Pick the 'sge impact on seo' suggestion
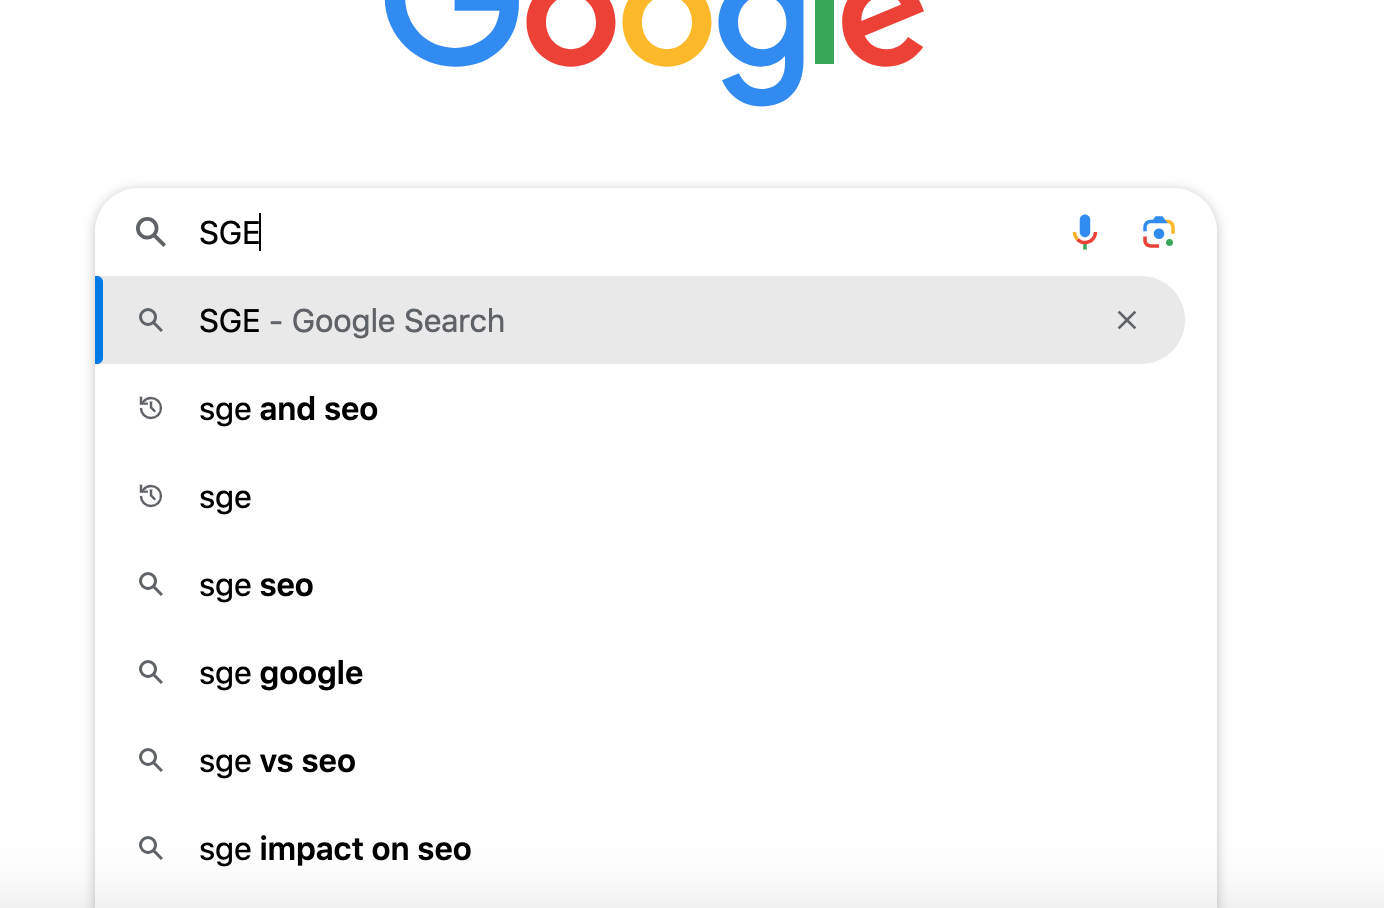Screen dimensions: 1384x908 pyautogui.click(x=334, y=848)
